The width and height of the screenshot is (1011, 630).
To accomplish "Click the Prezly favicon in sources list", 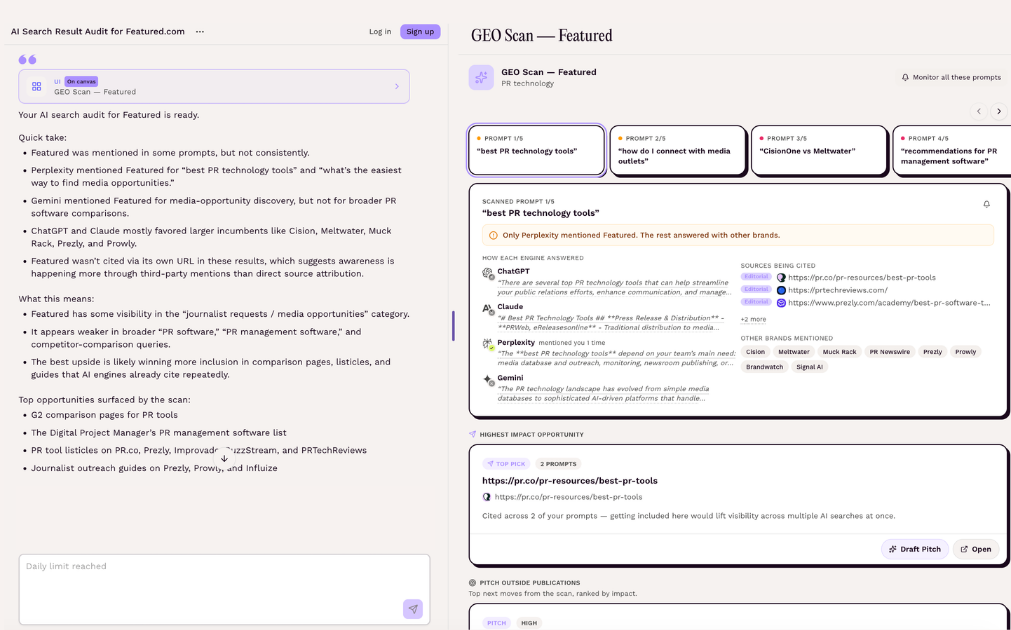I will [x=781, y=302].
